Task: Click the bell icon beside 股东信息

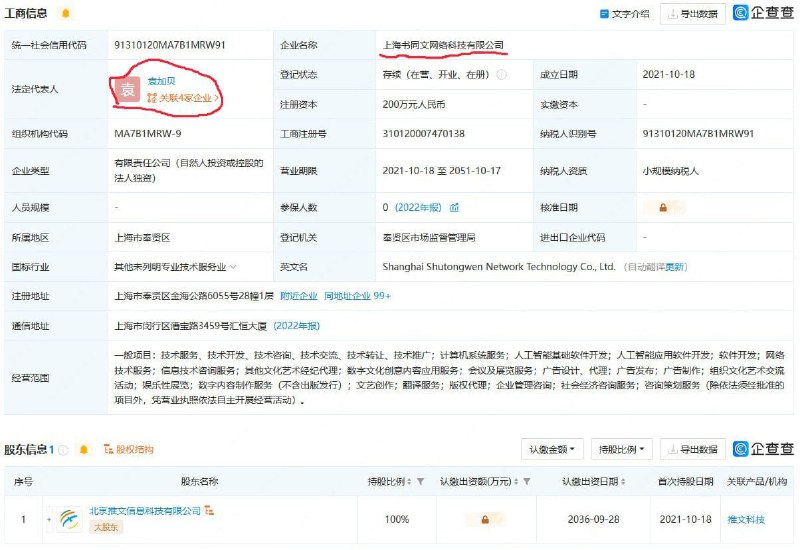Action: pyautogui.click(x=84, y=449)
